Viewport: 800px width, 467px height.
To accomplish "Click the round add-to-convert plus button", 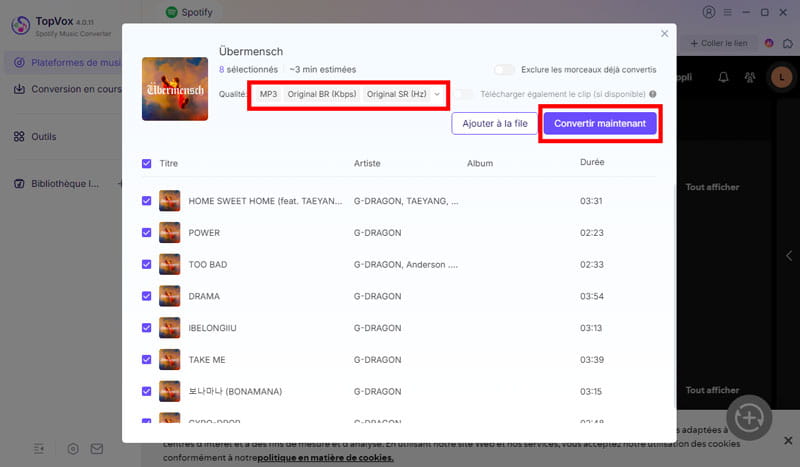I will (749, 418).
